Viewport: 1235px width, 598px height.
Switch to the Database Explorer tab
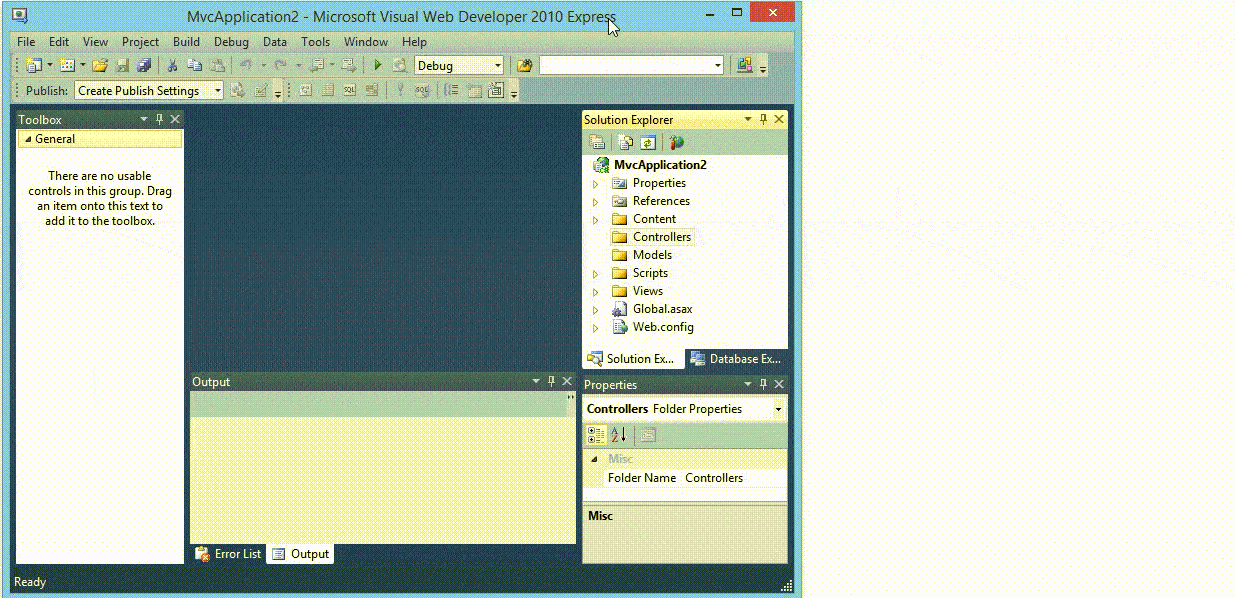click(x=736, y=359)
